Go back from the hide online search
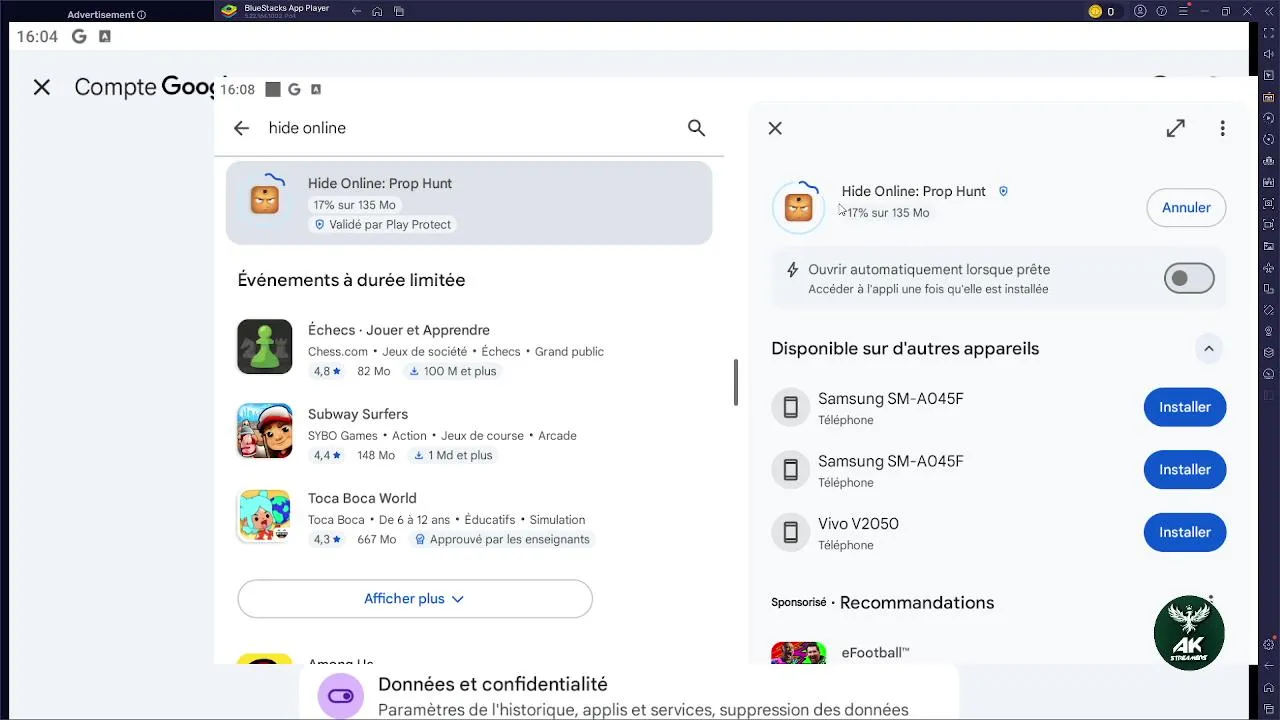 point(241,128)
